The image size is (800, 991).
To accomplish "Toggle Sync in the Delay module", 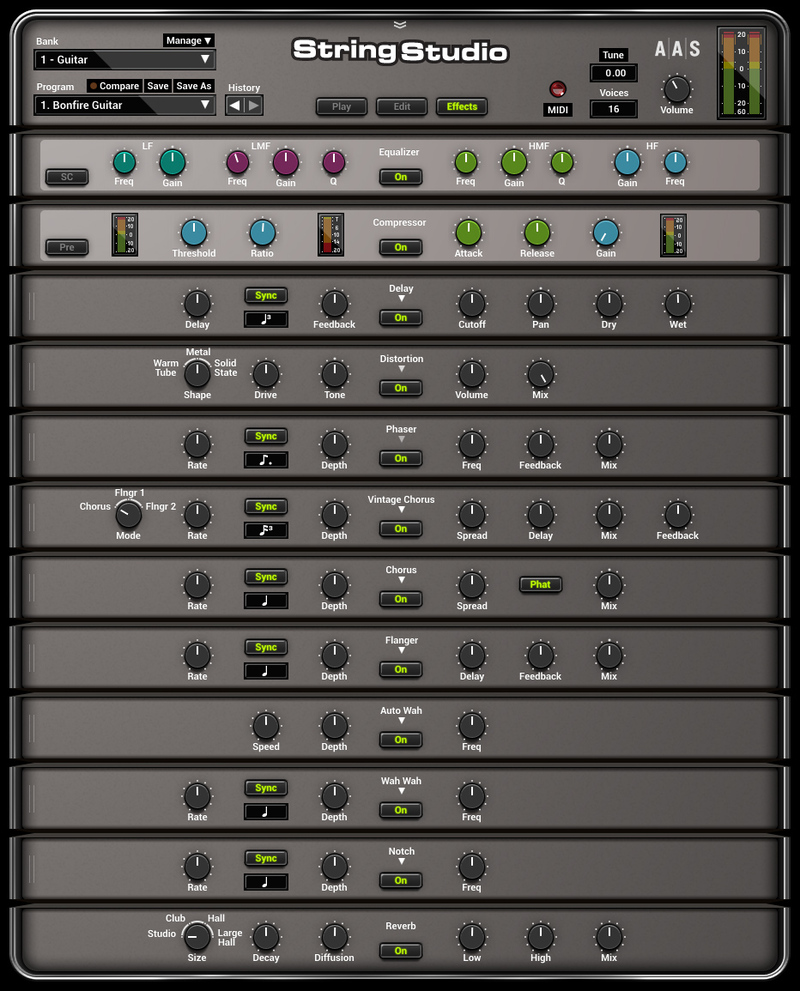I will [266, 295].
